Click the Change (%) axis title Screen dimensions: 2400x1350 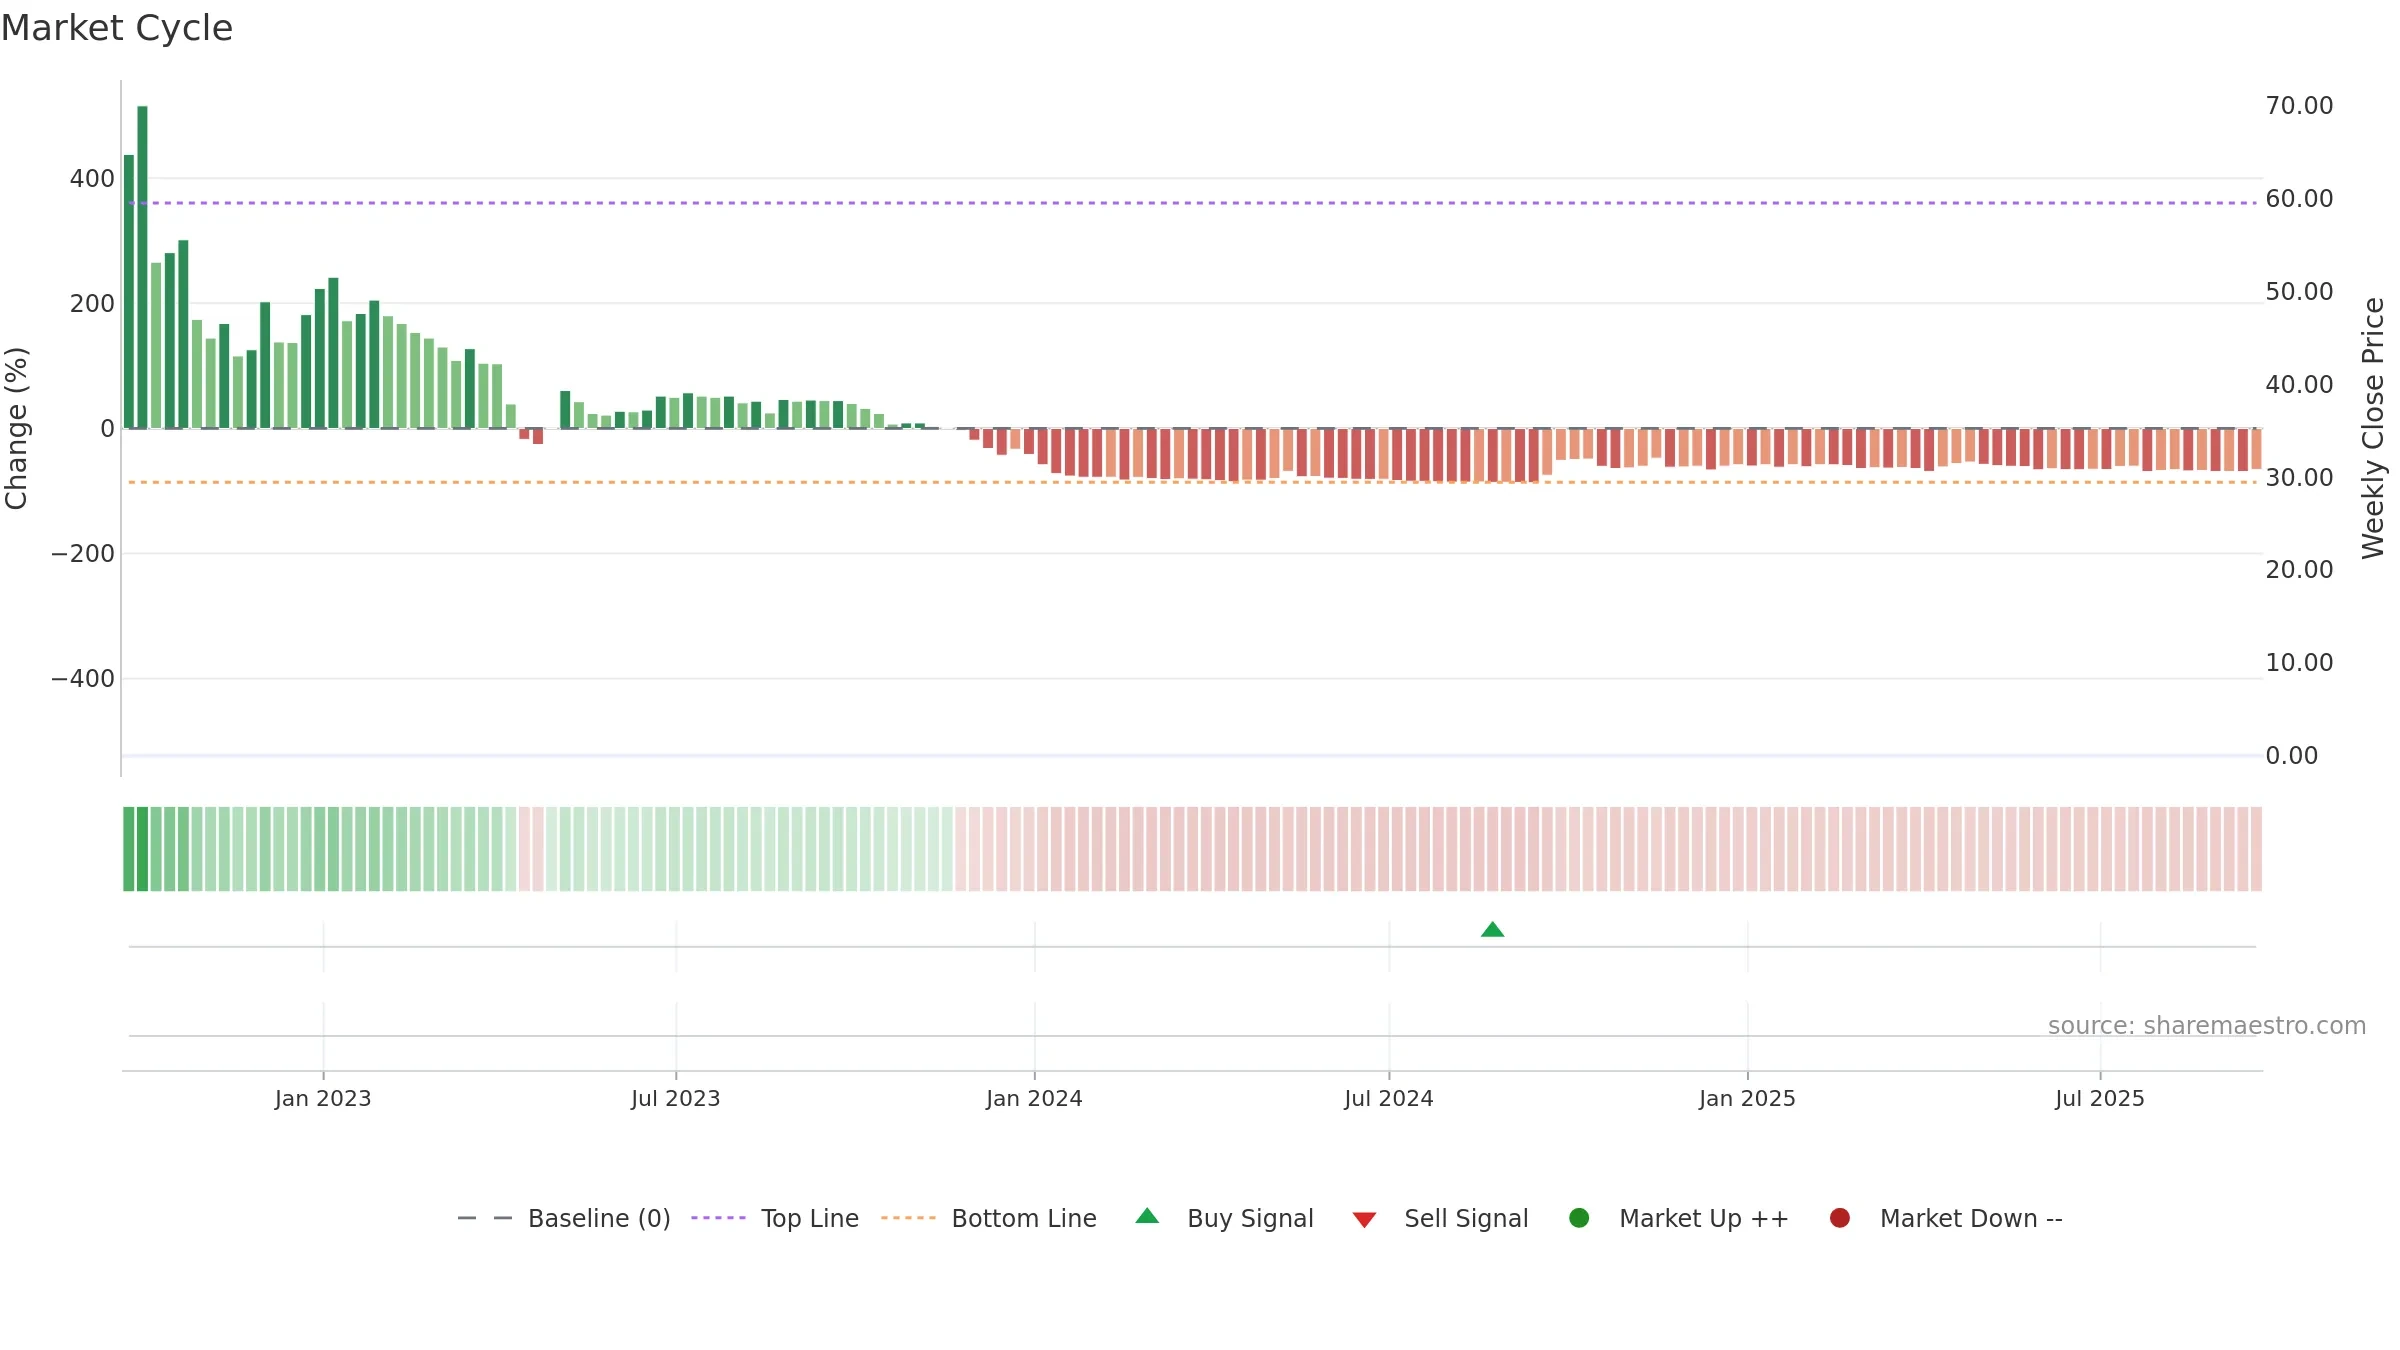point(16,428)
